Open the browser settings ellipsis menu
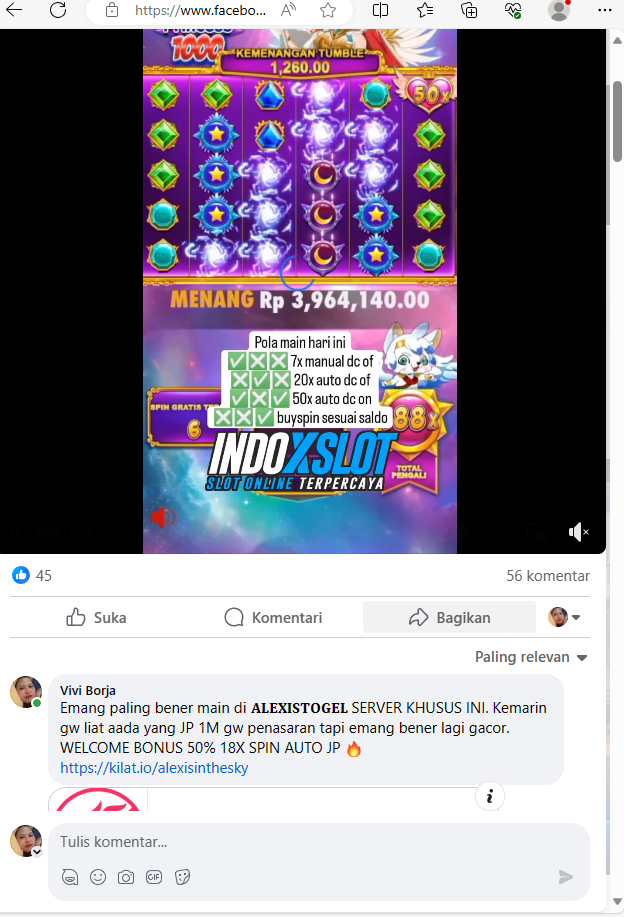 (605, 10)
